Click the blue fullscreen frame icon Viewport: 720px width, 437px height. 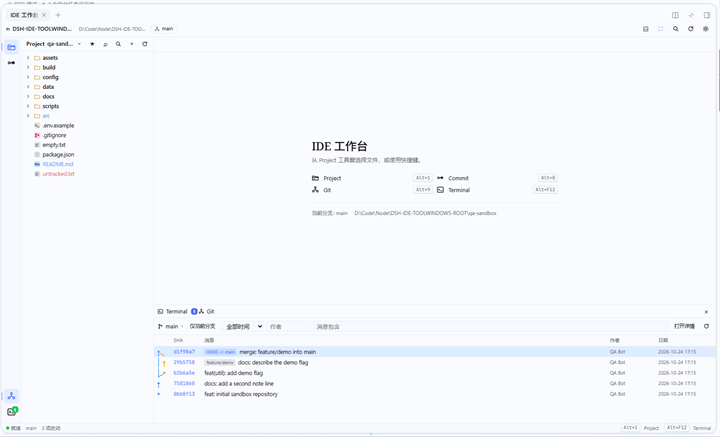click(660, 29)
